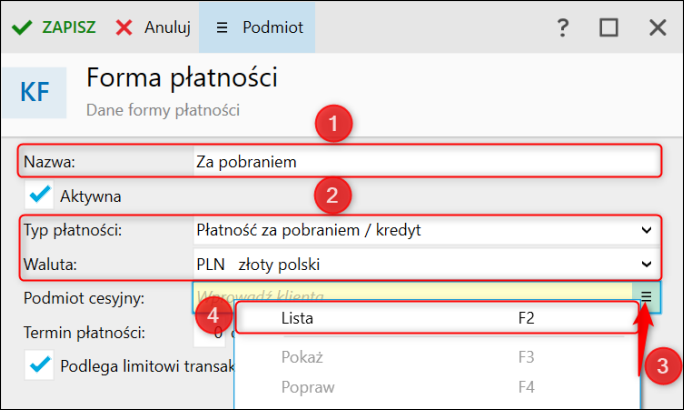This screenshot has height=410, width=684.
Task: Close the Forma płatności window
Action: (x=657, y=27)
